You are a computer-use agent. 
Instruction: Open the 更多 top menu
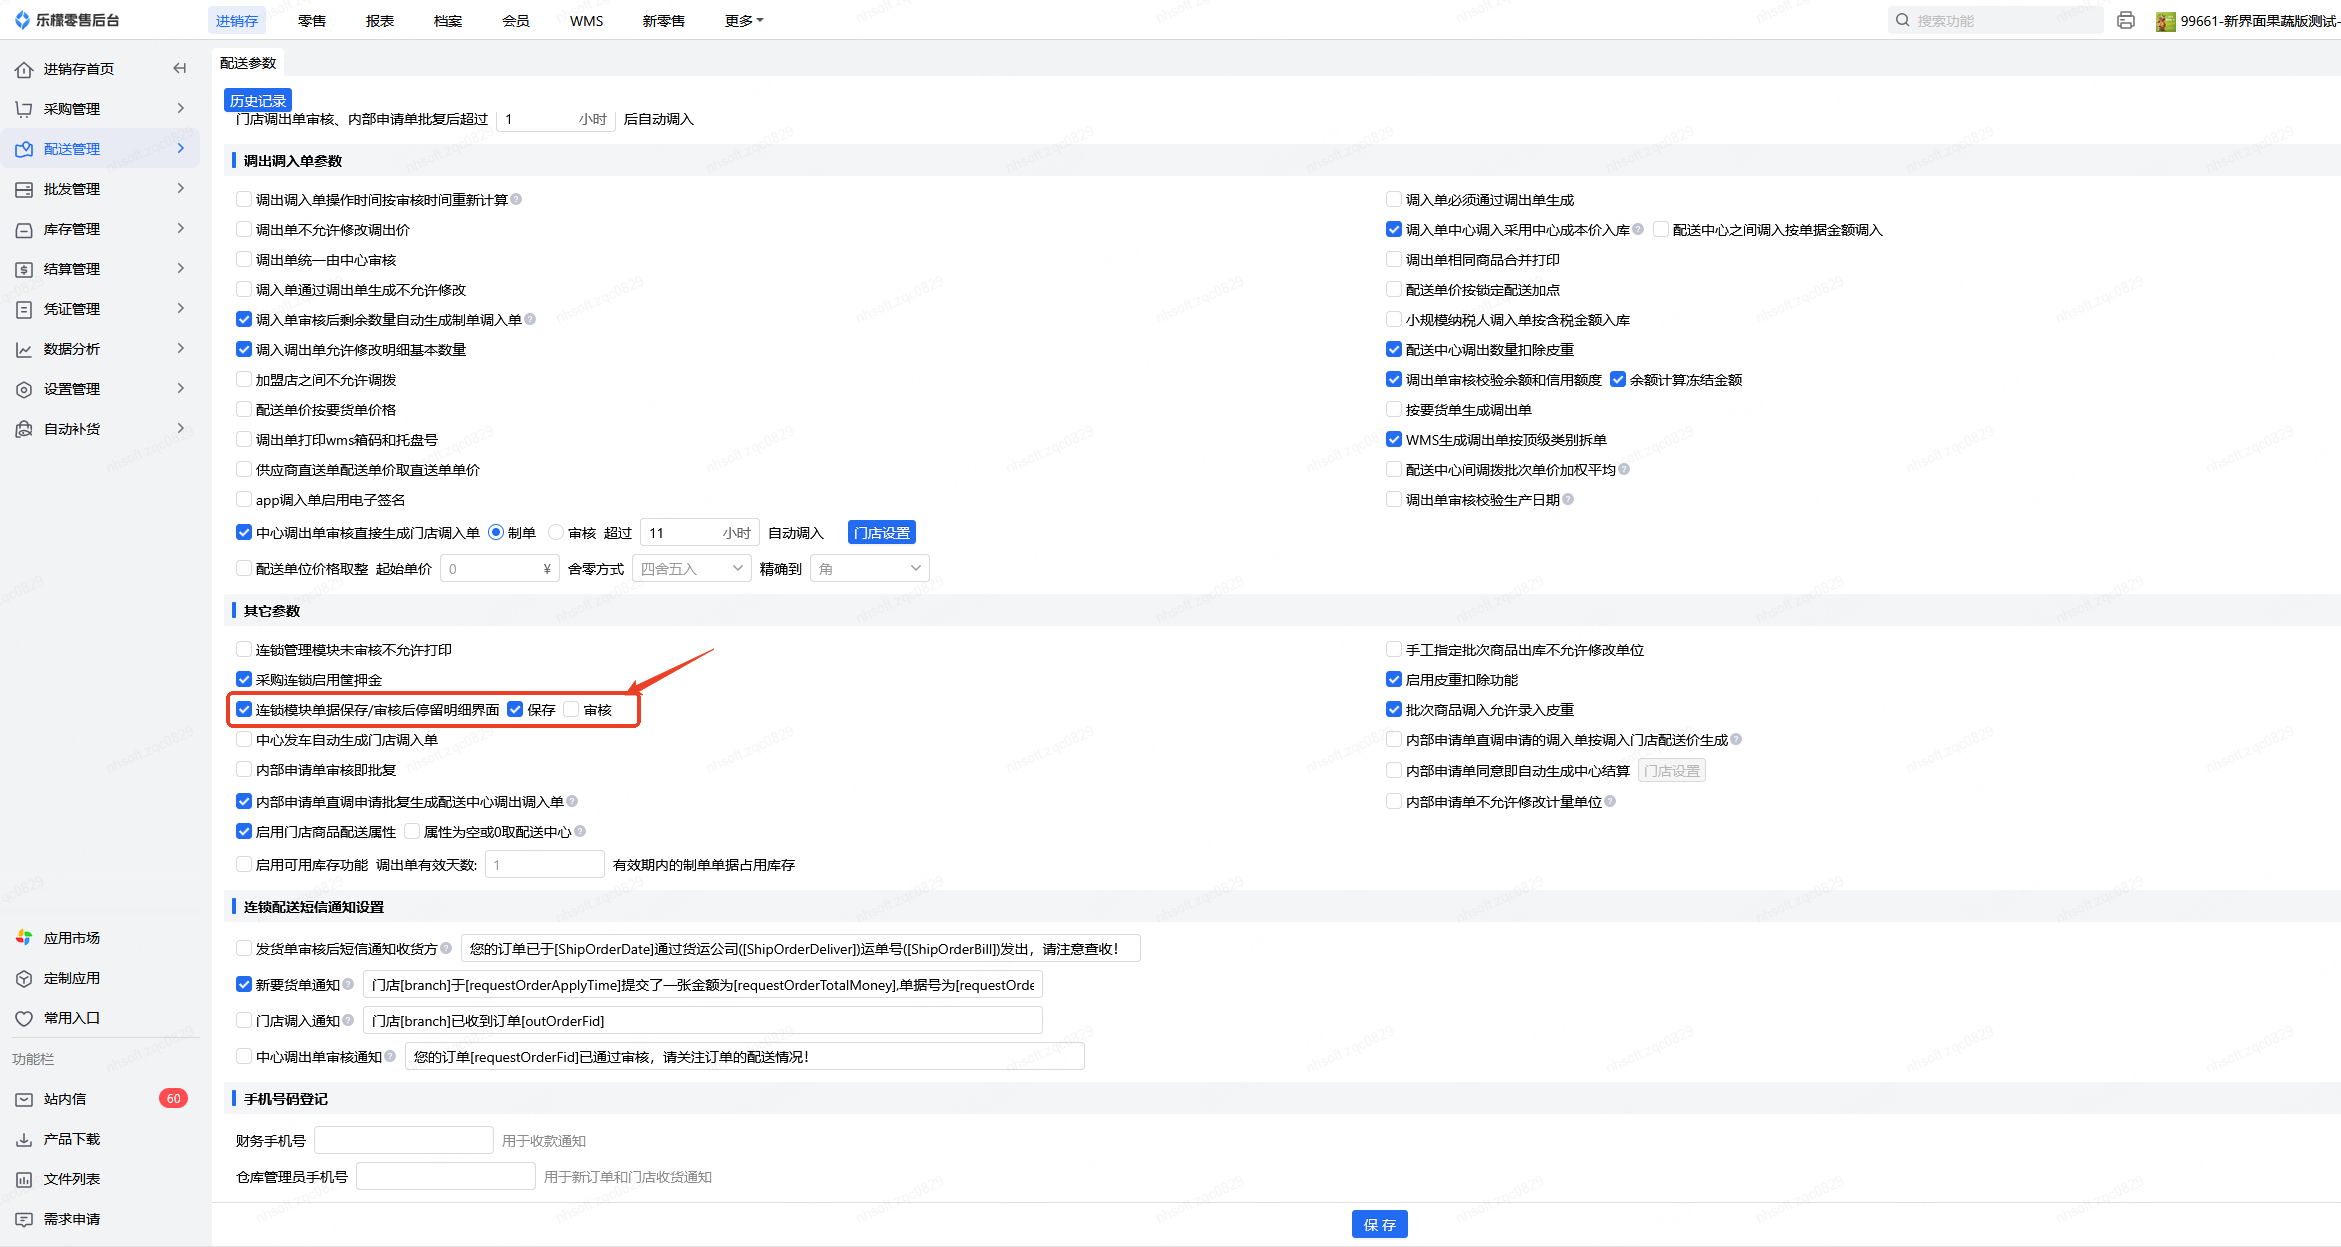(743, 20)
